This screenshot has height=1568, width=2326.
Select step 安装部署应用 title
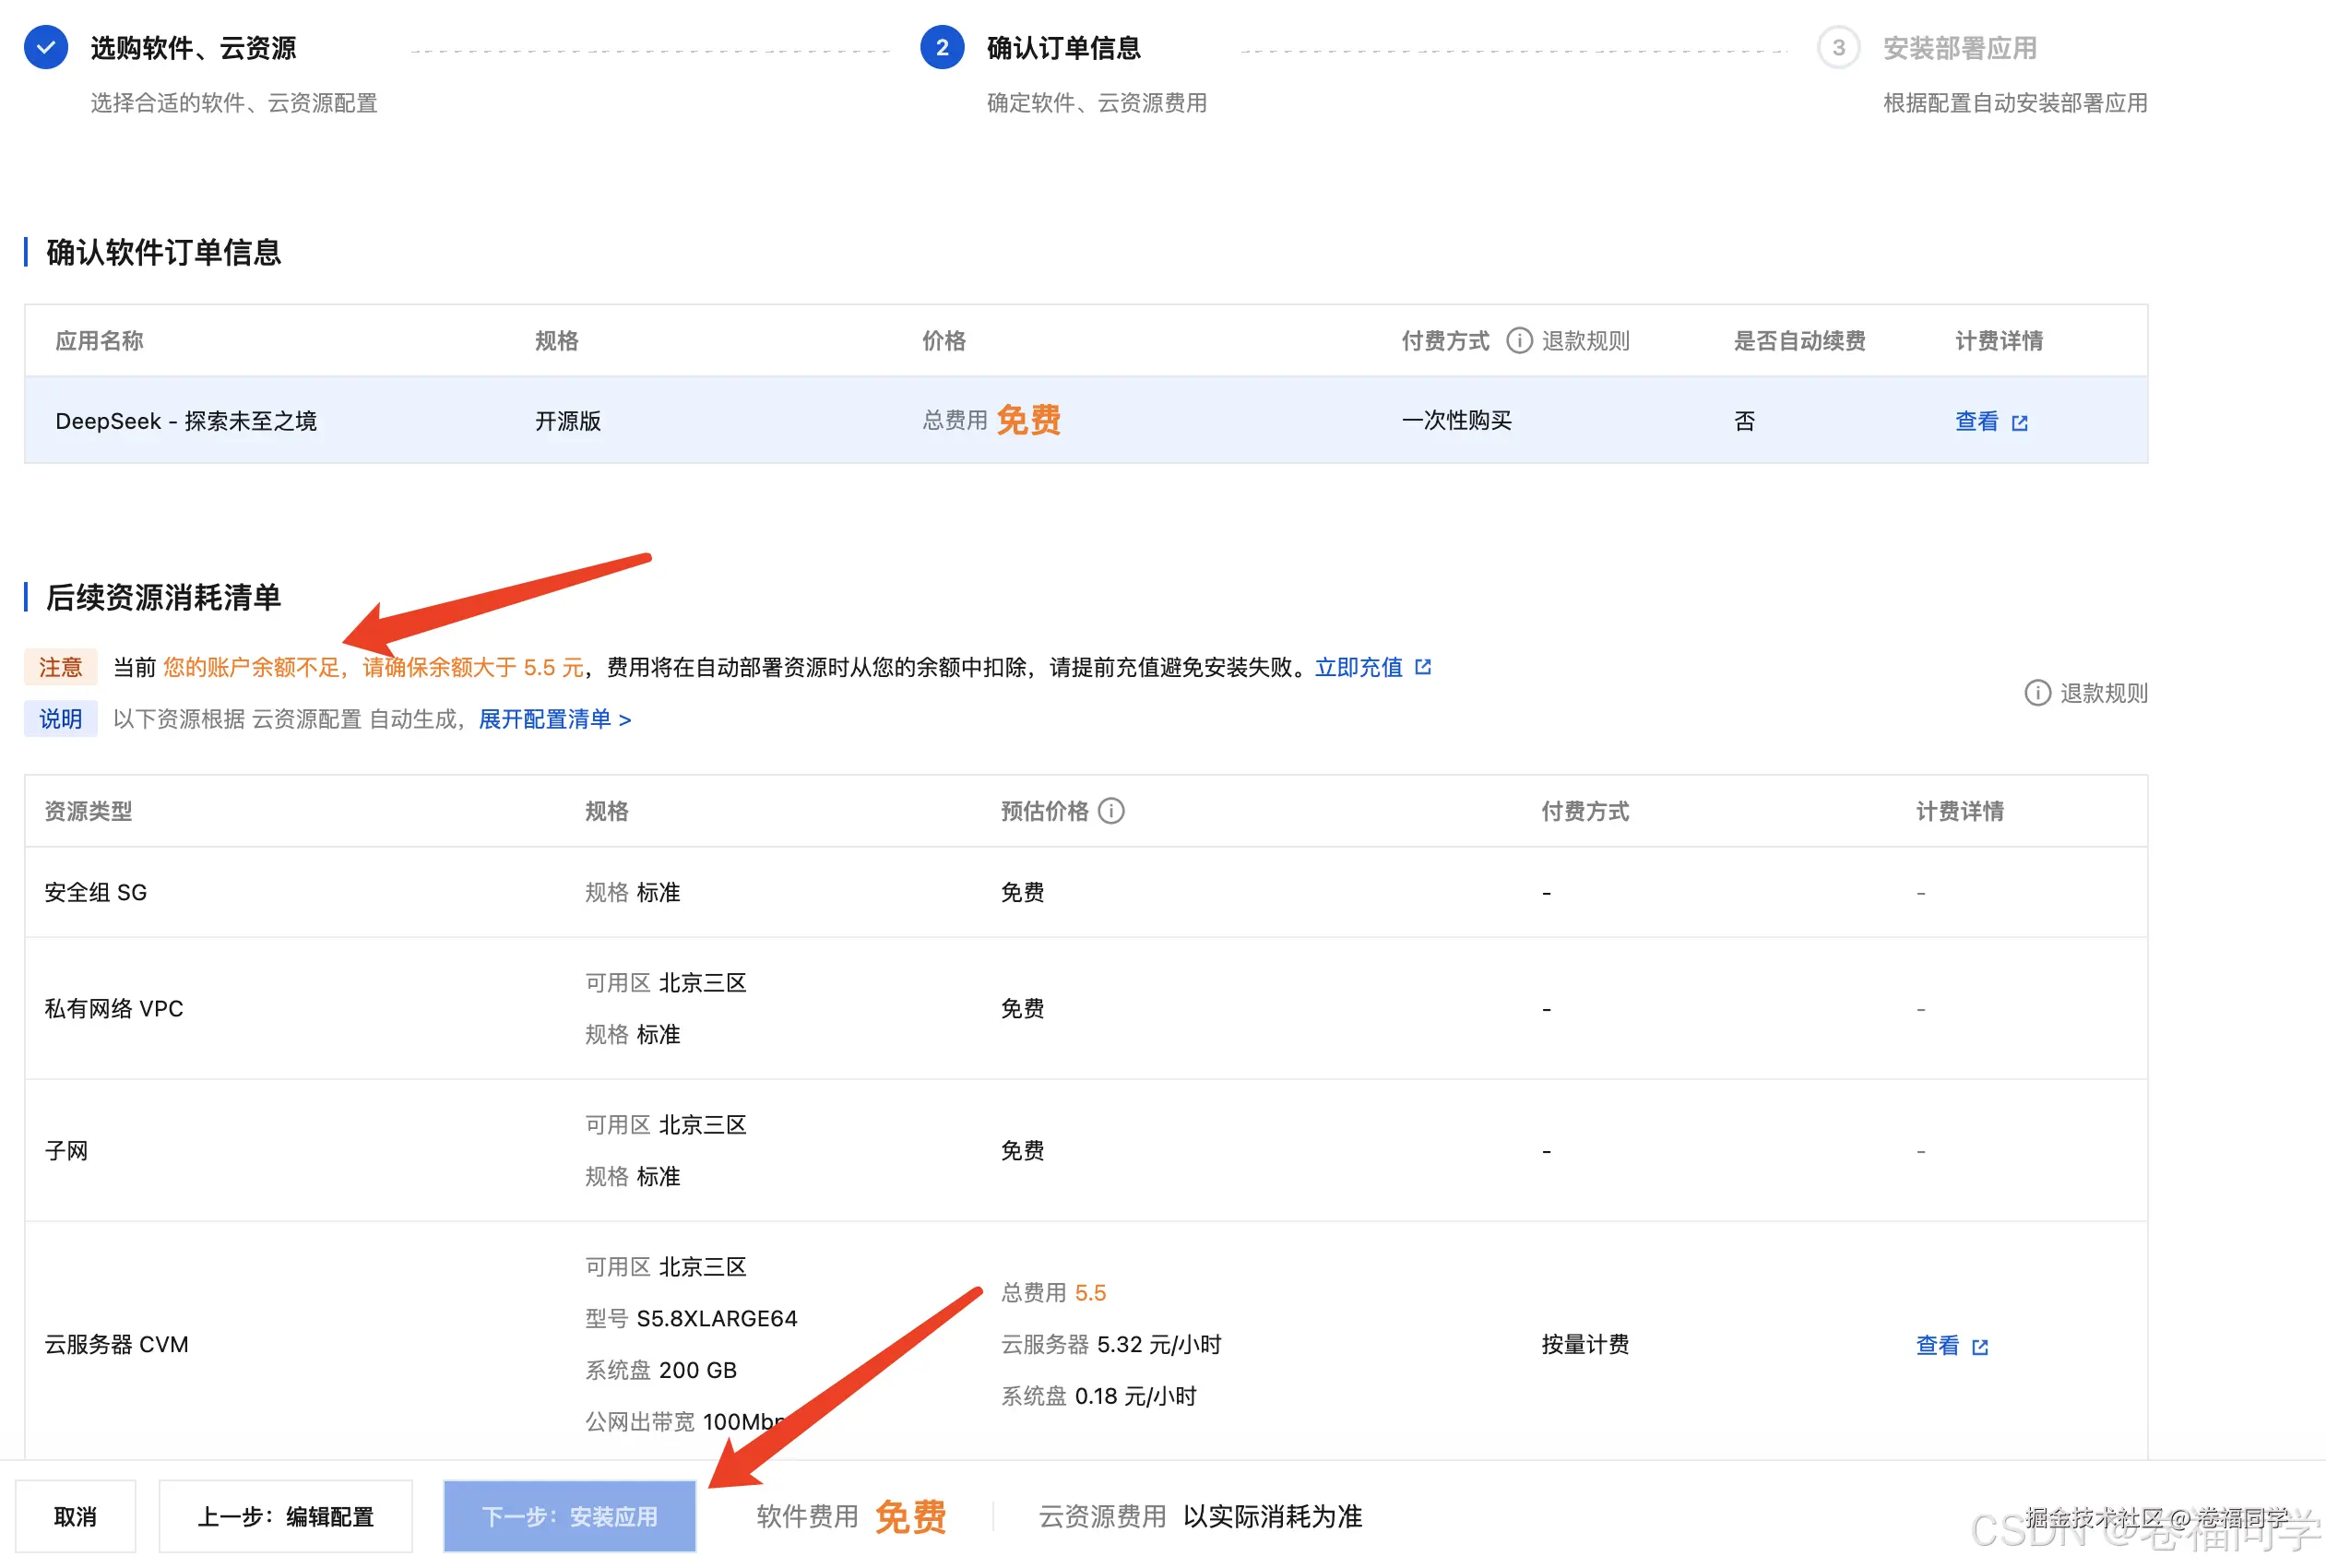(1959, 48)
